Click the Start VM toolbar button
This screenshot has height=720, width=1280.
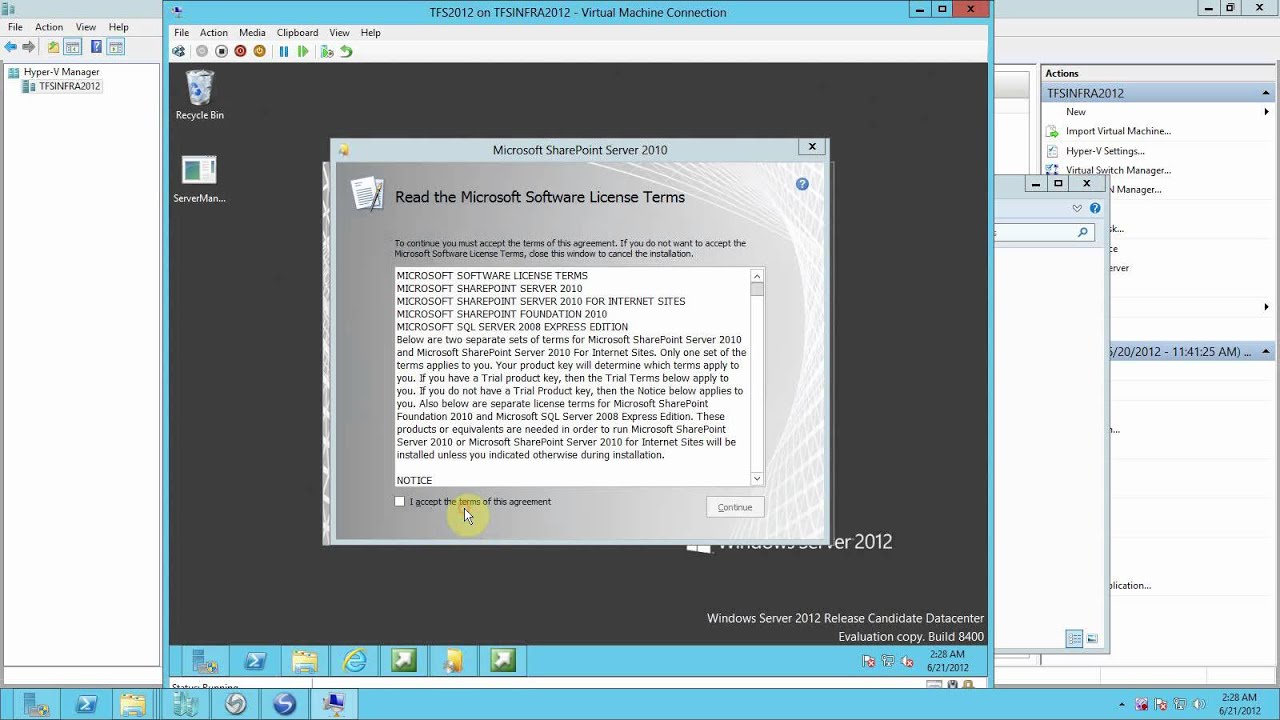pos(202,51)
